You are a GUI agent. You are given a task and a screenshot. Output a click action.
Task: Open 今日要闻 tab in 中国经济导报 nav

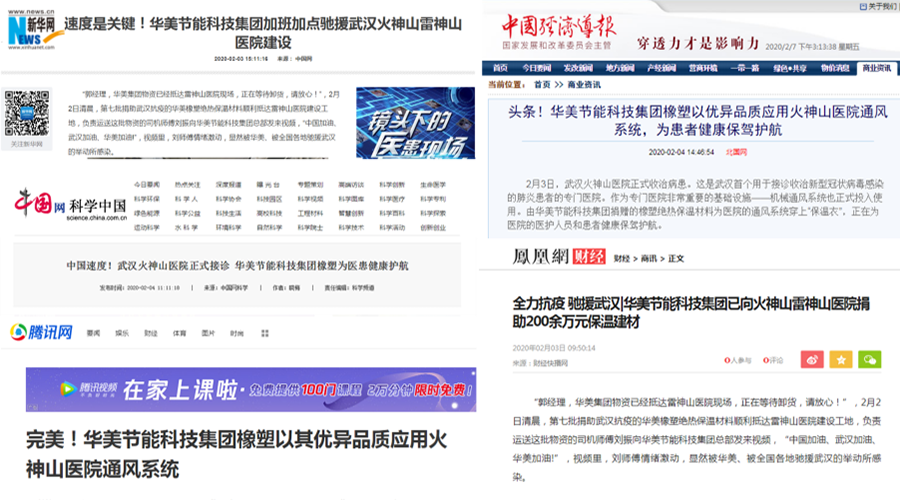pos(537,68)
